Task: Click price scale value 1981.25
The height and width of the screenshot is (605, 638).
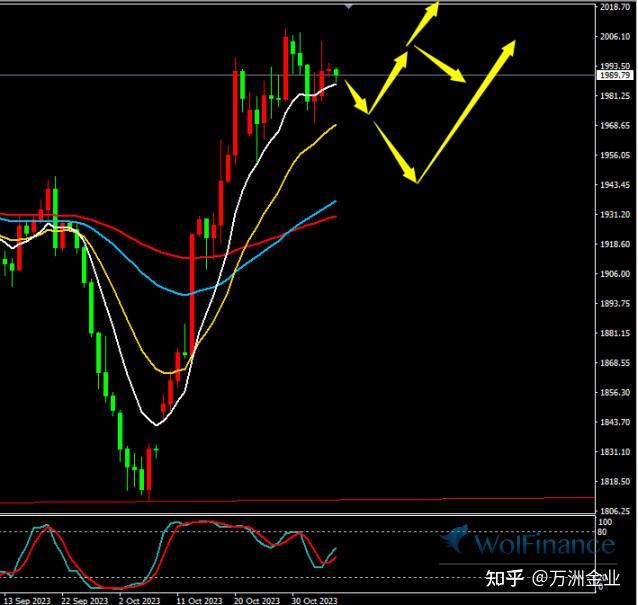Action: point(615,96)
